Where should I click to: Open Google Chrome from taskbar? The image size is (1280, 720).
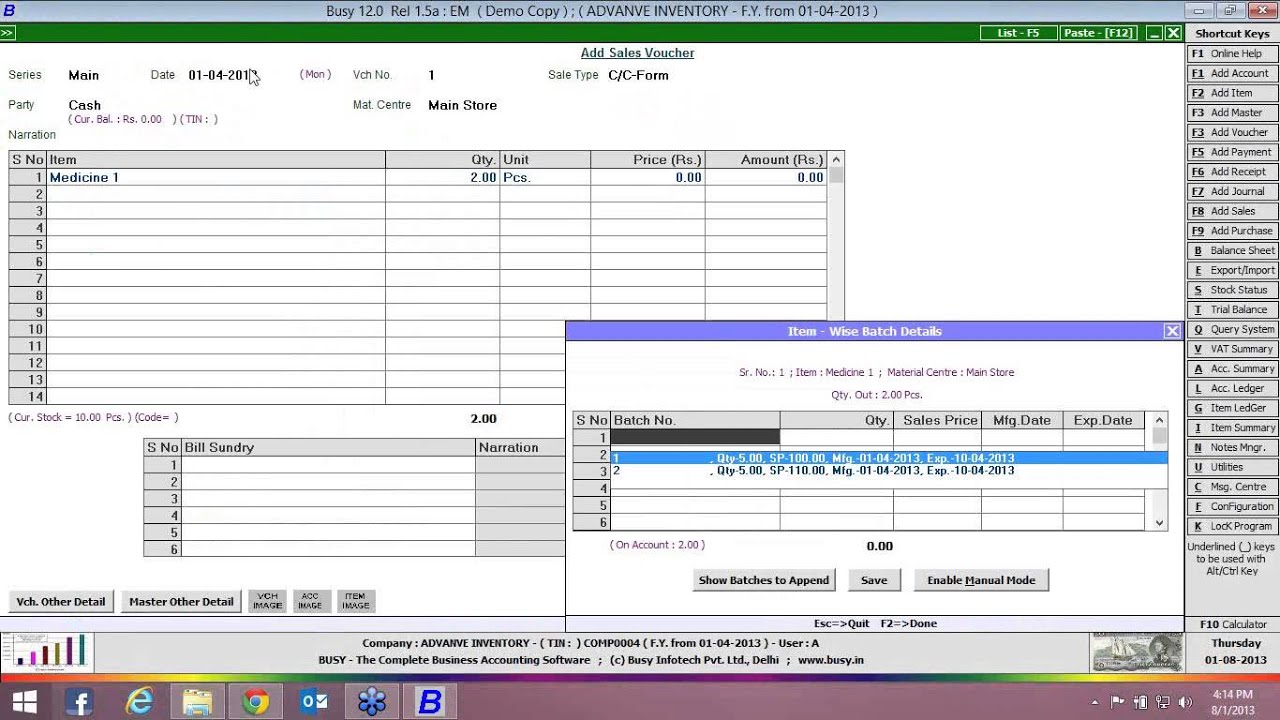click(x=255, y=702)
